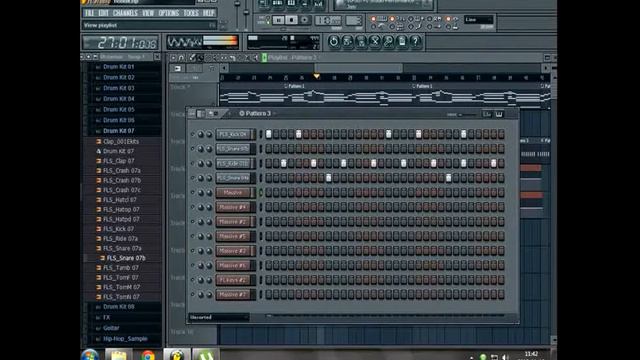Toggle pattern/song mode switch beside play button
Image resolution: width=640 pixels, height=360 pixels.
tap(267, 20)
